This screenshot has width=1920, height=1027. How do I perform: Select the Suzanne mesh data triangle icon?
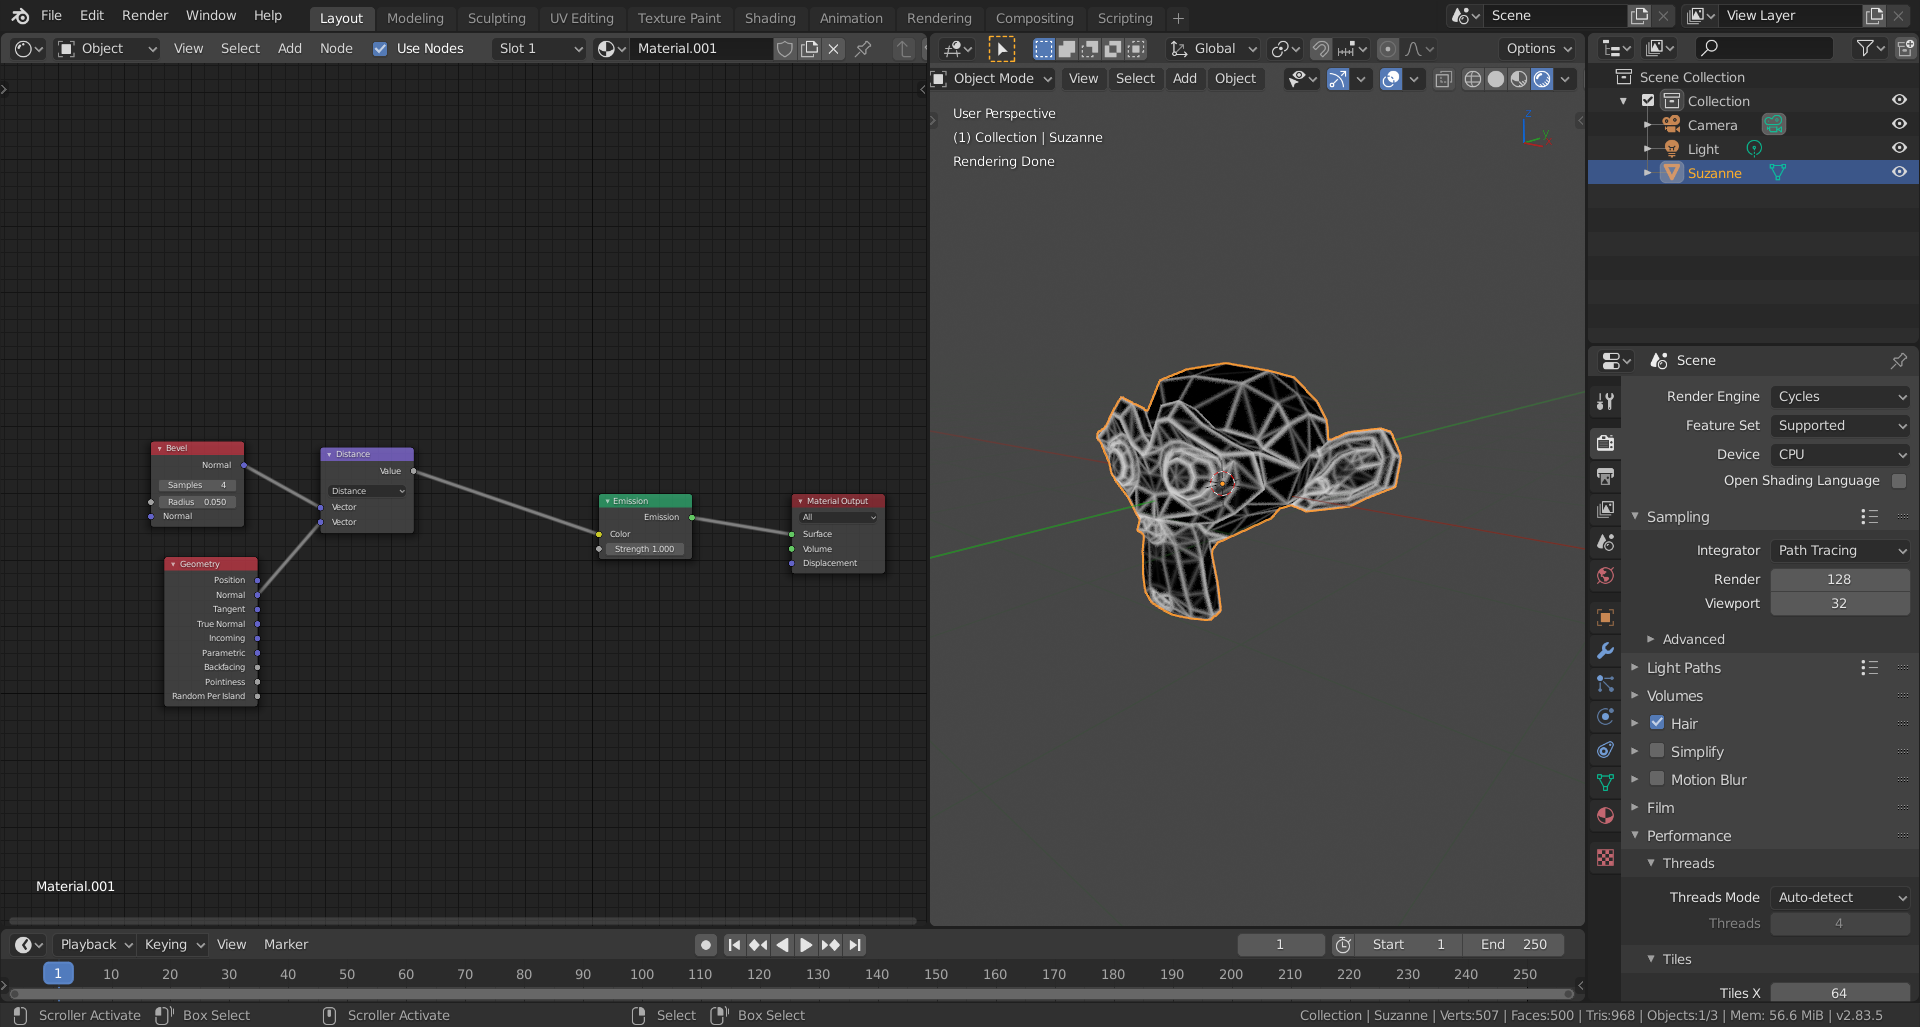pyautogui.click(x=1777, y=173)
